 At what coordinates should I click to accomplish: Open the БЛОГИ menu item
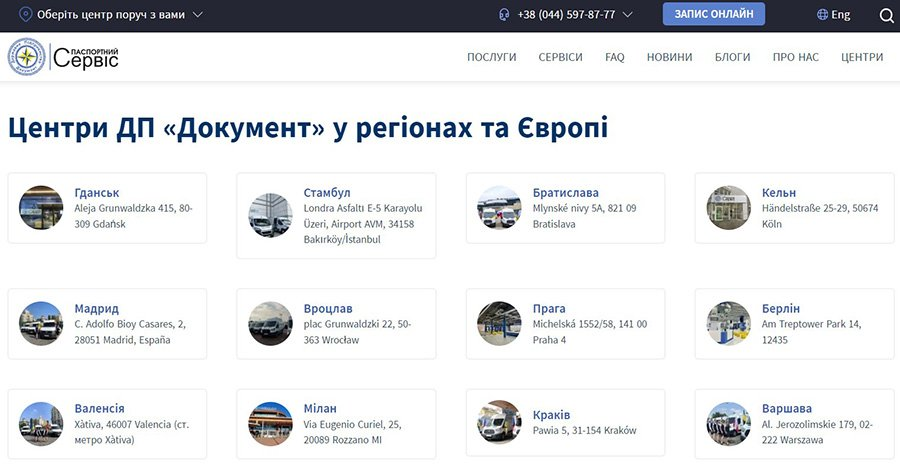732,57
